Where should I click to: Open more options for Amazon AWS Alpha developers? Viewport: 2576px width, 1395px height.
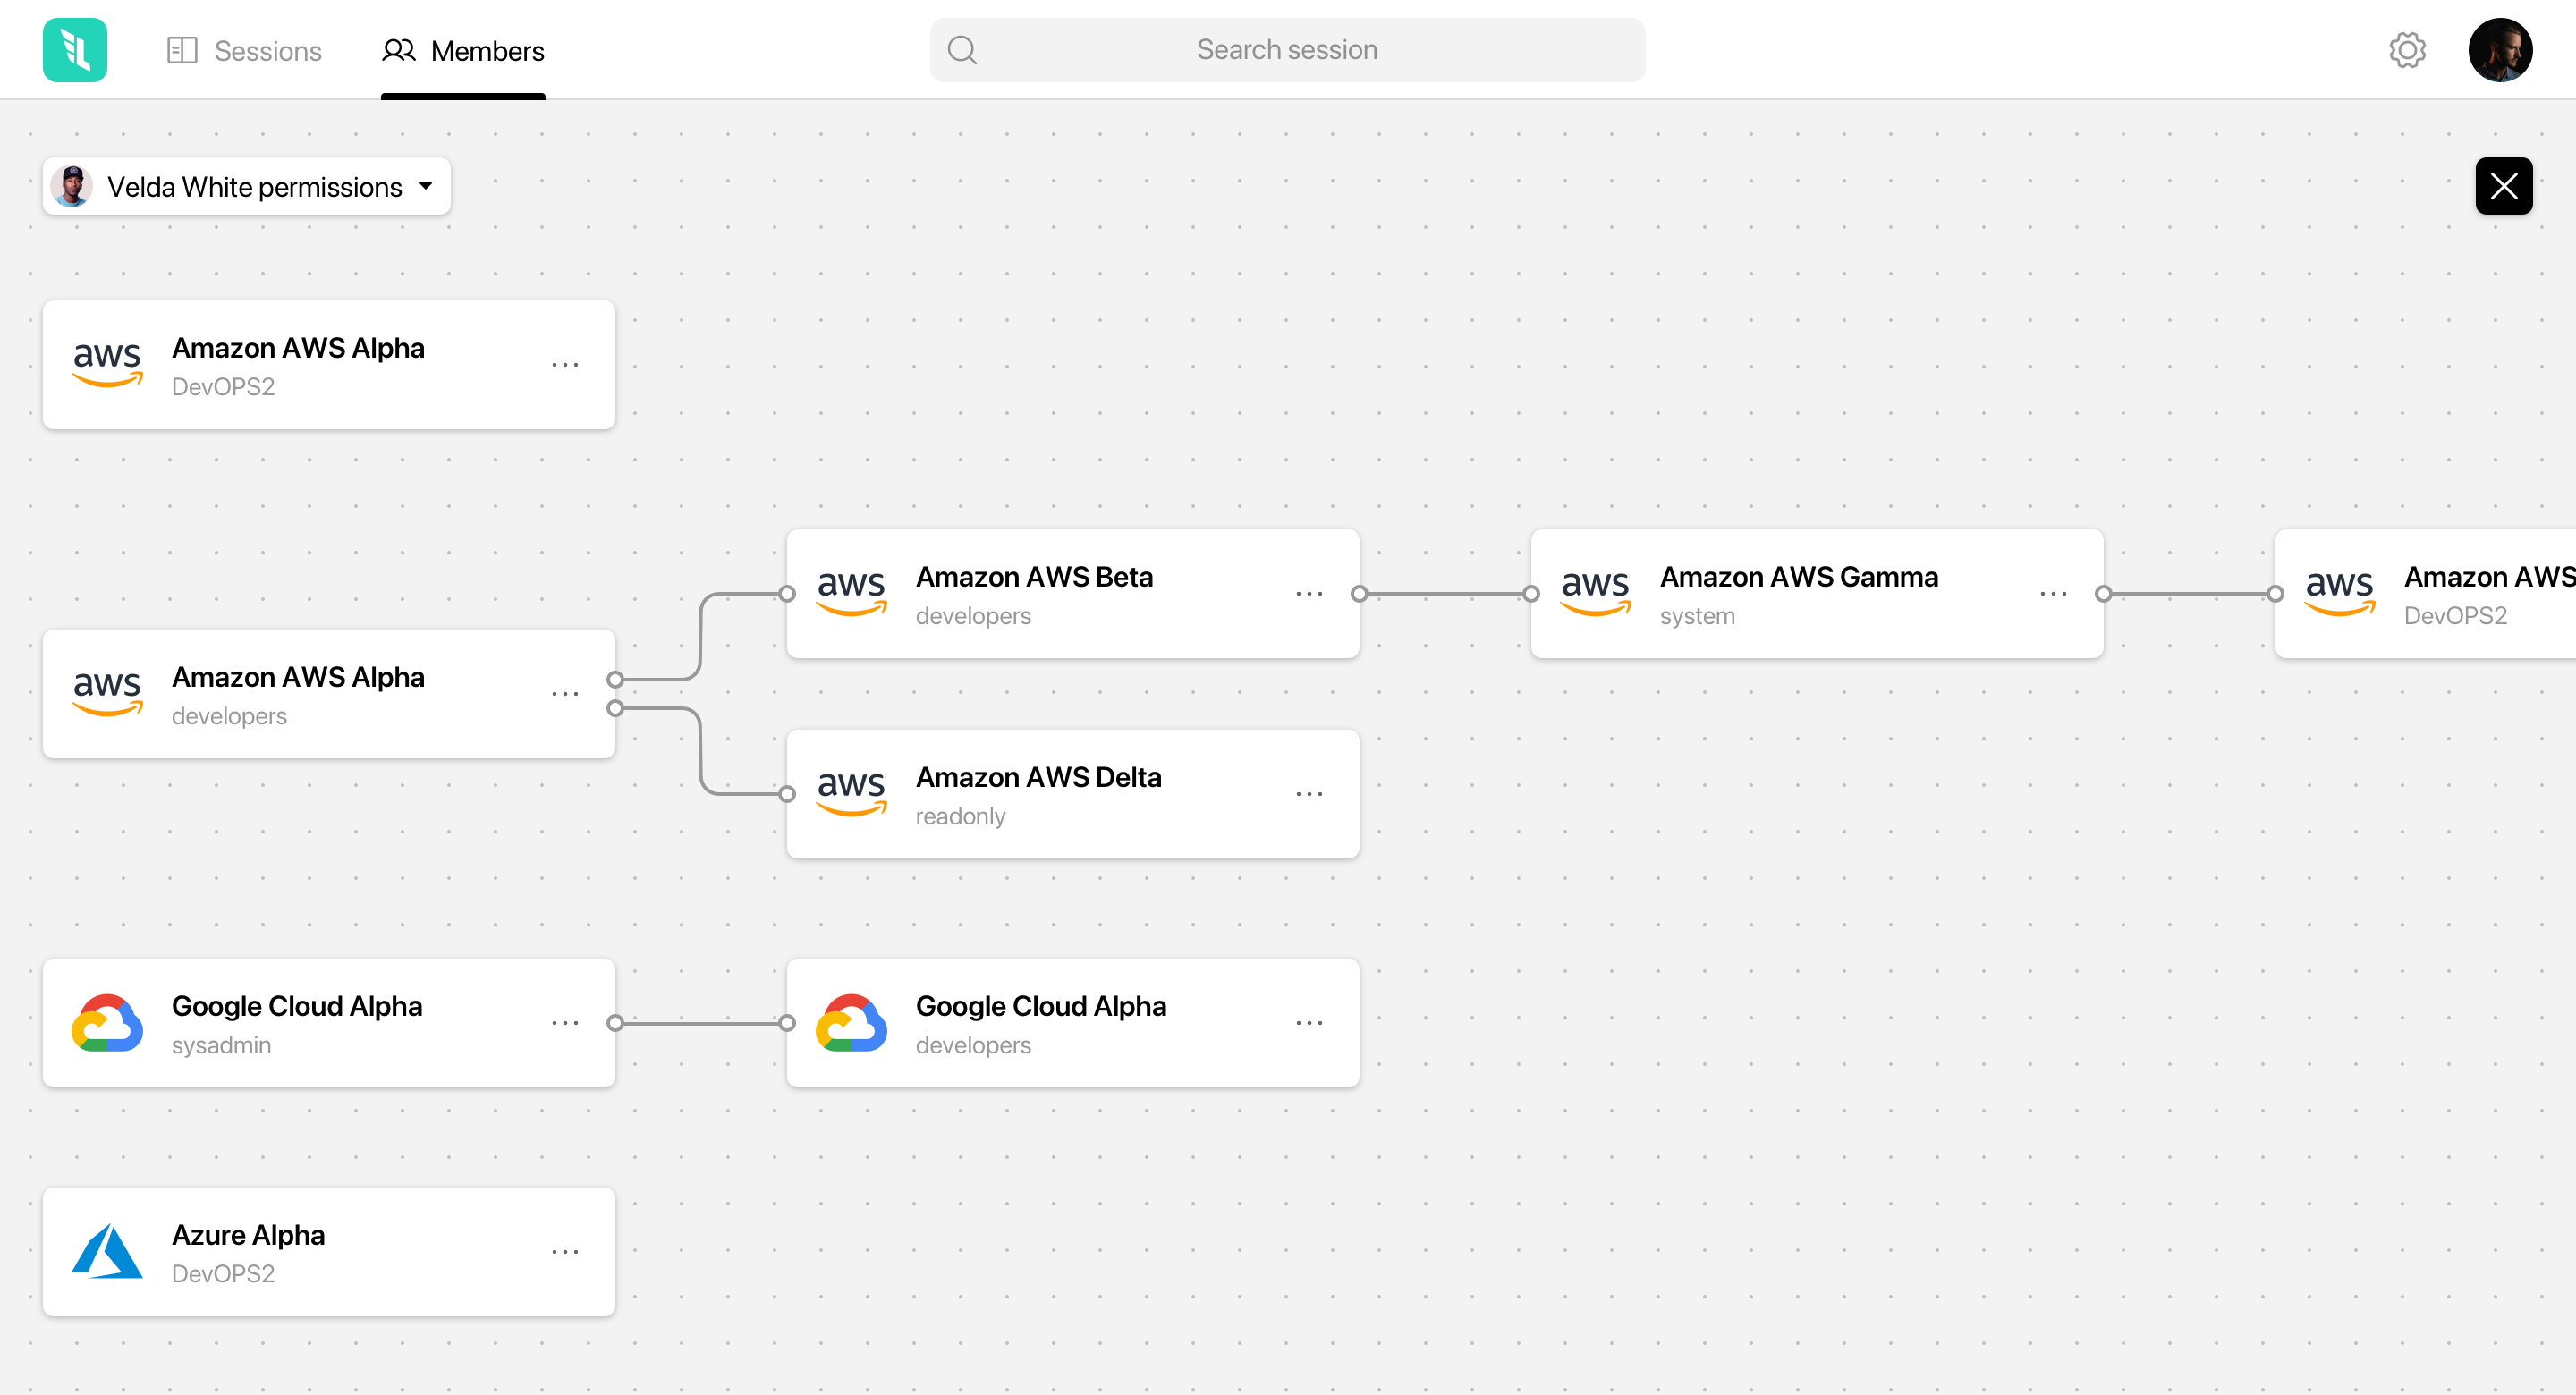[565, 694]
